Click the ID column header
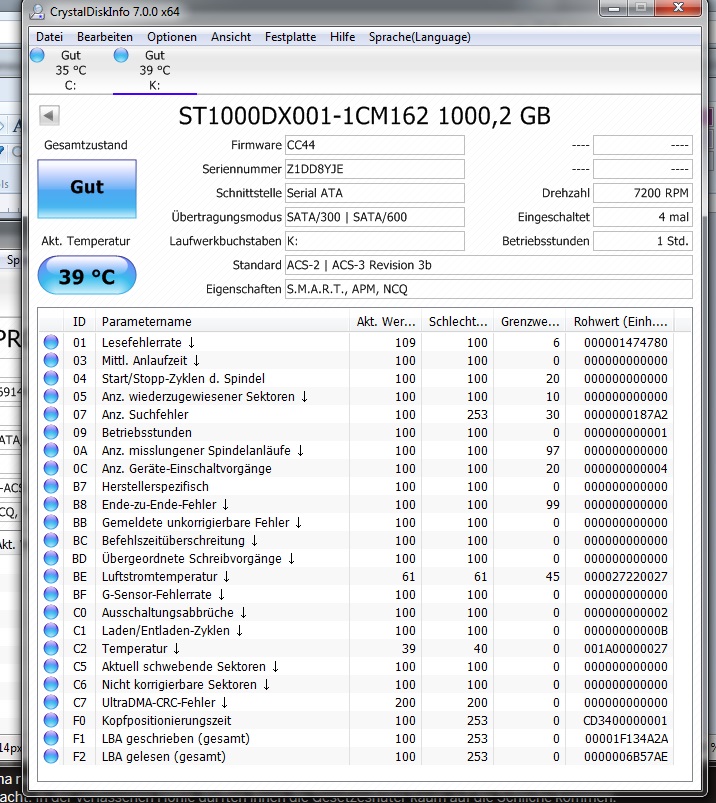The width and height of the screenshot is (716, 803). (x=79, y=322)
